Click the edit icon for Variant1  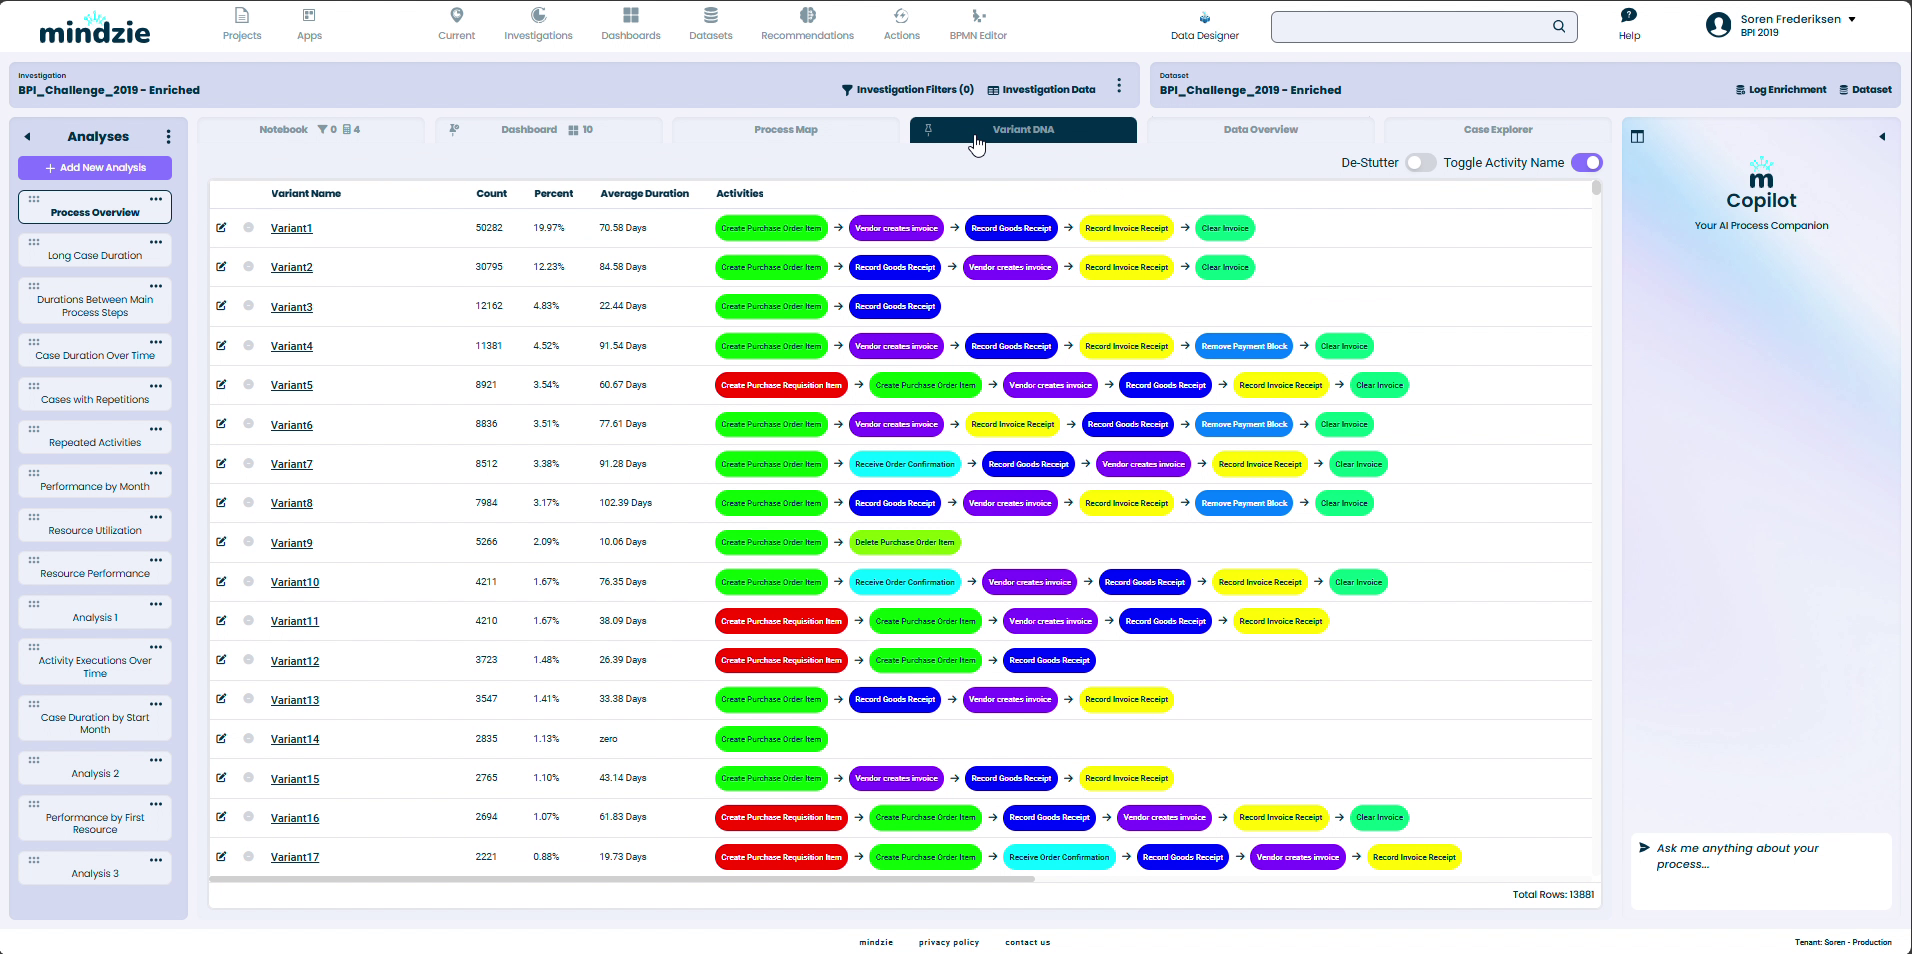221,228
